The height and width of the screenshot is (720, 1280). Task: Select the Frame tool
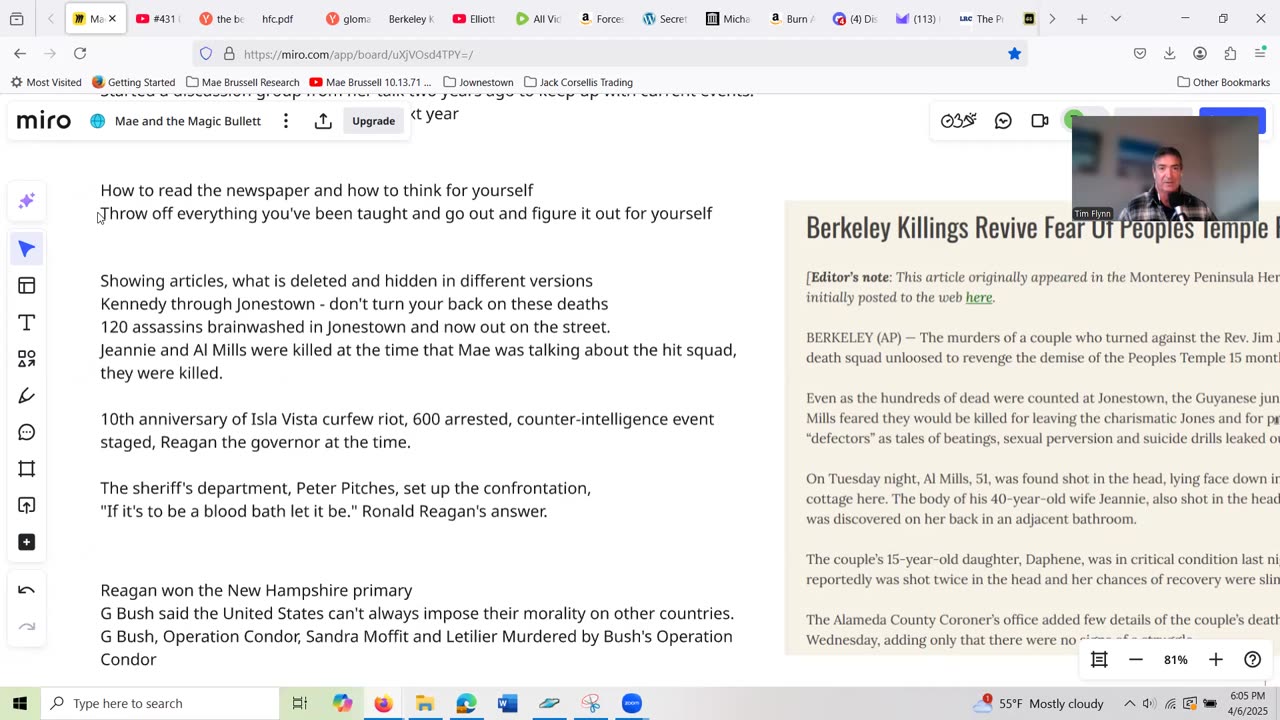(27, 469)
